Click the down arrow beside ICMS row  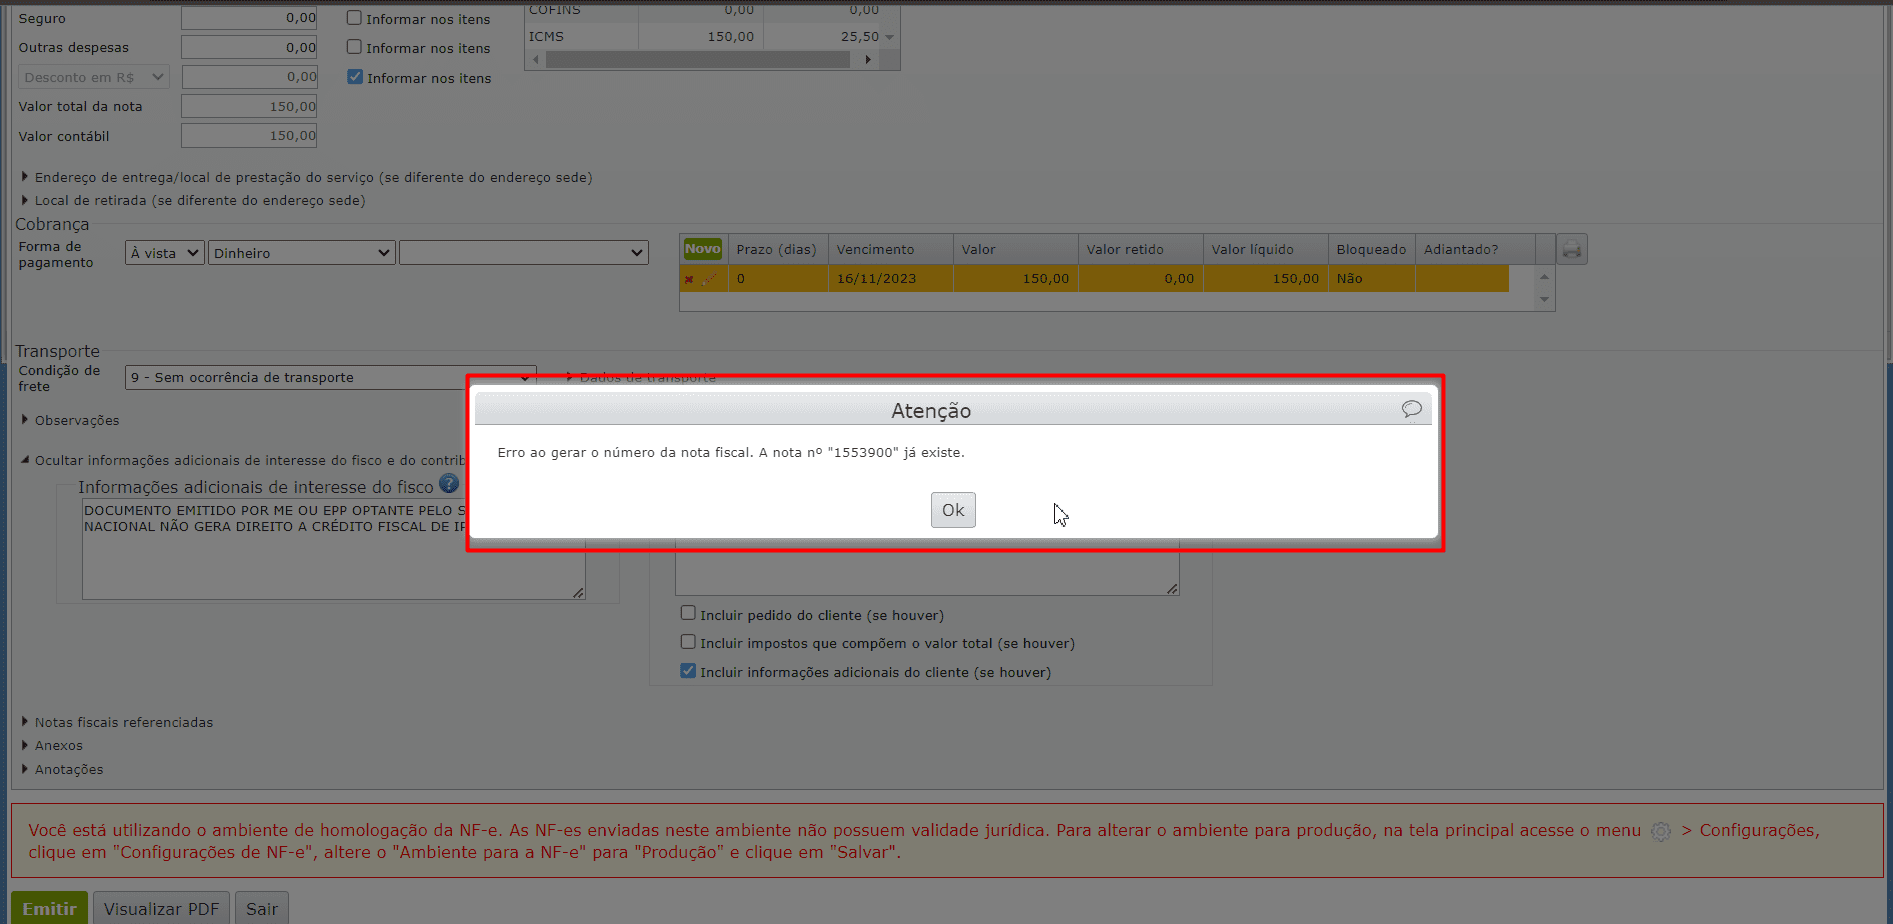point(890,37)
